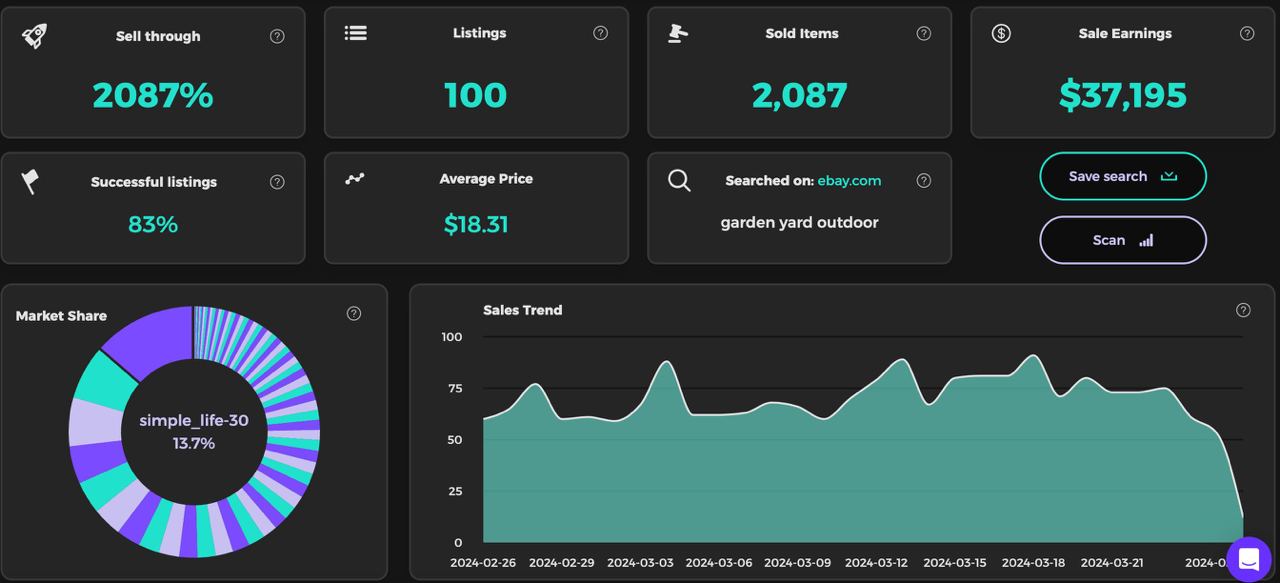Click the 83% successful listings value
This screenshot has width=1280, height=583.
pos(153,224)
